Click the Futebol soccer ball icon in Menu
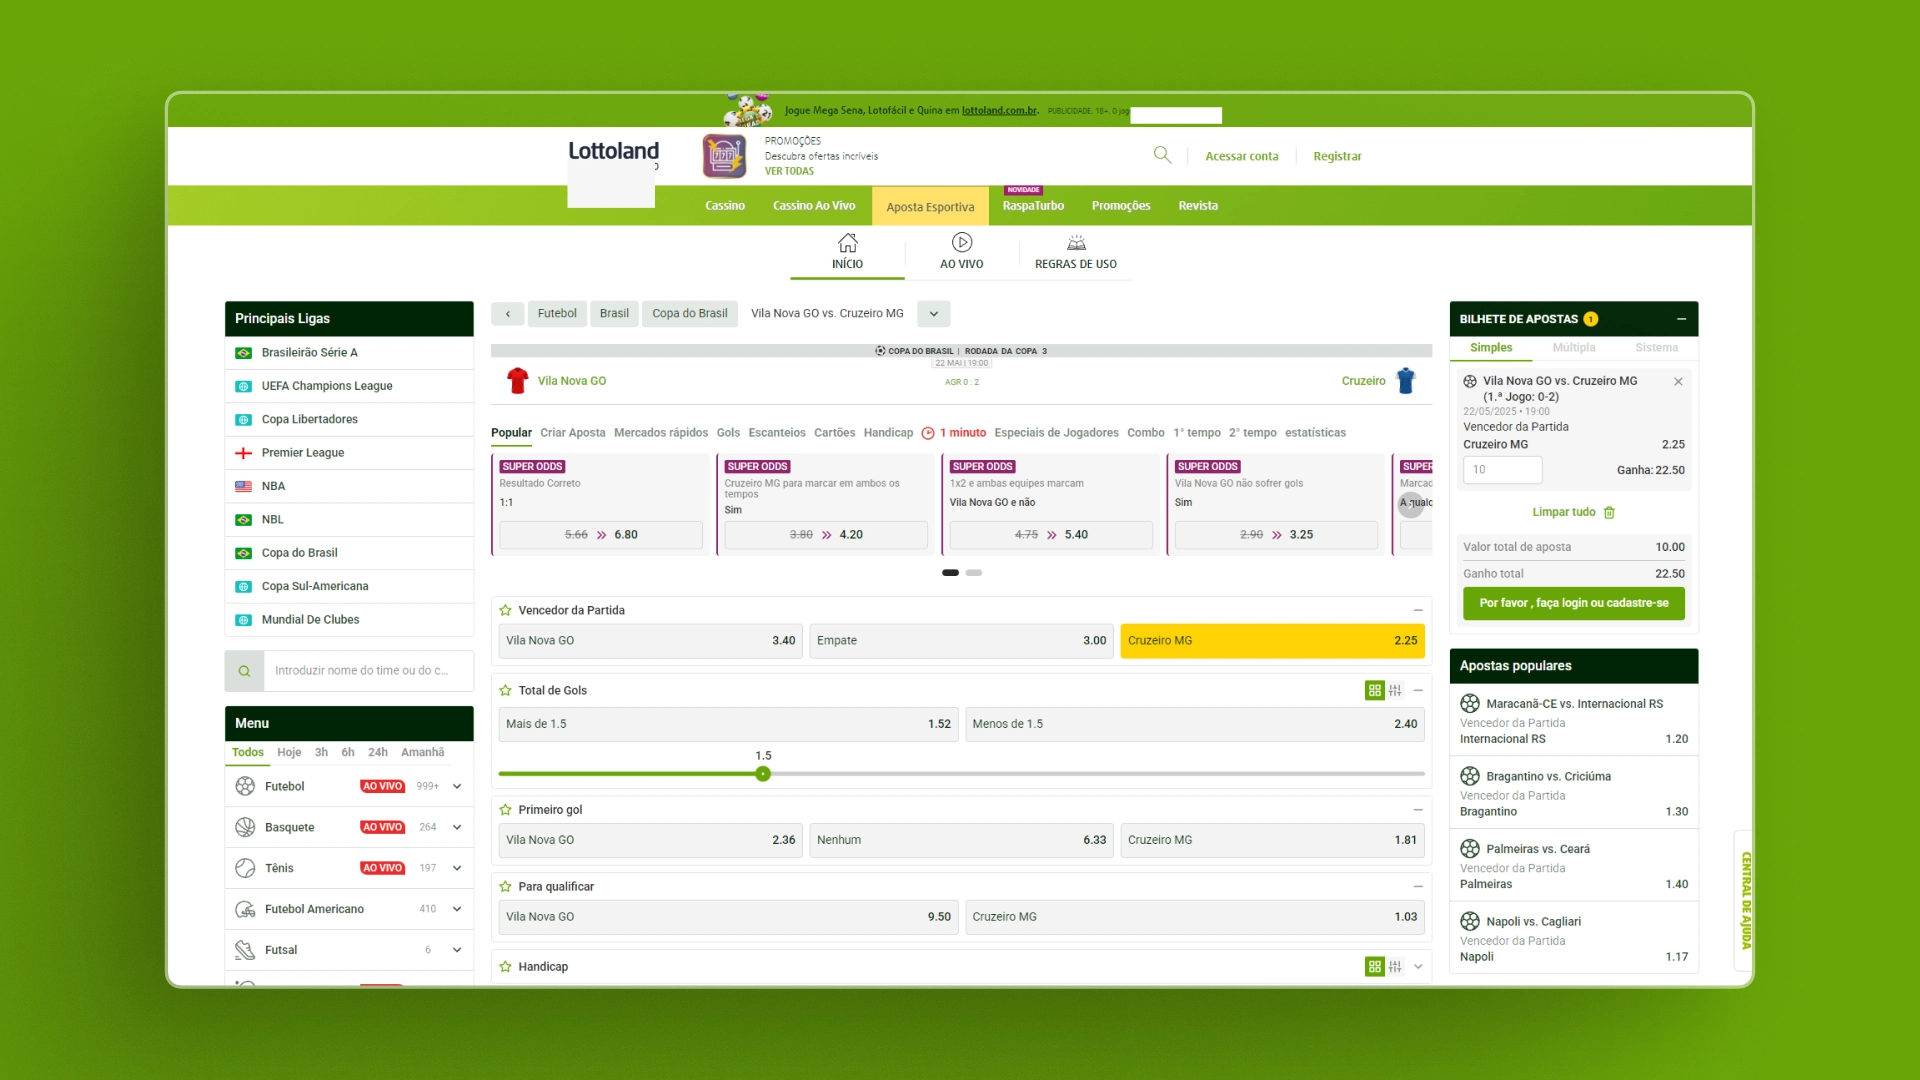1920x1080 pixels. pos(245,786)
